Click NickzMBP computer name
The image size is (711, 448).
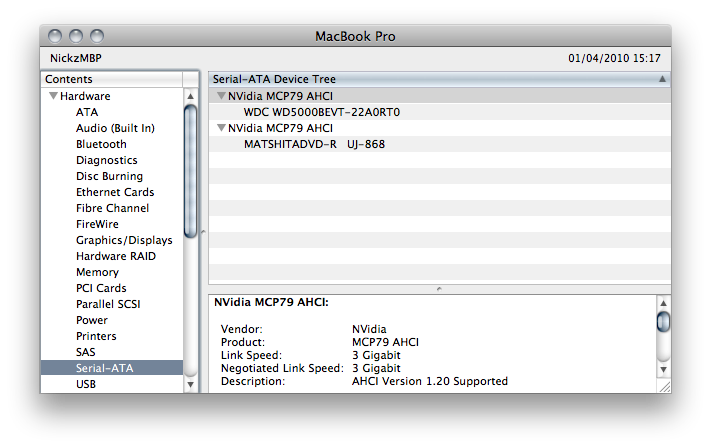(x=76, y=58)
